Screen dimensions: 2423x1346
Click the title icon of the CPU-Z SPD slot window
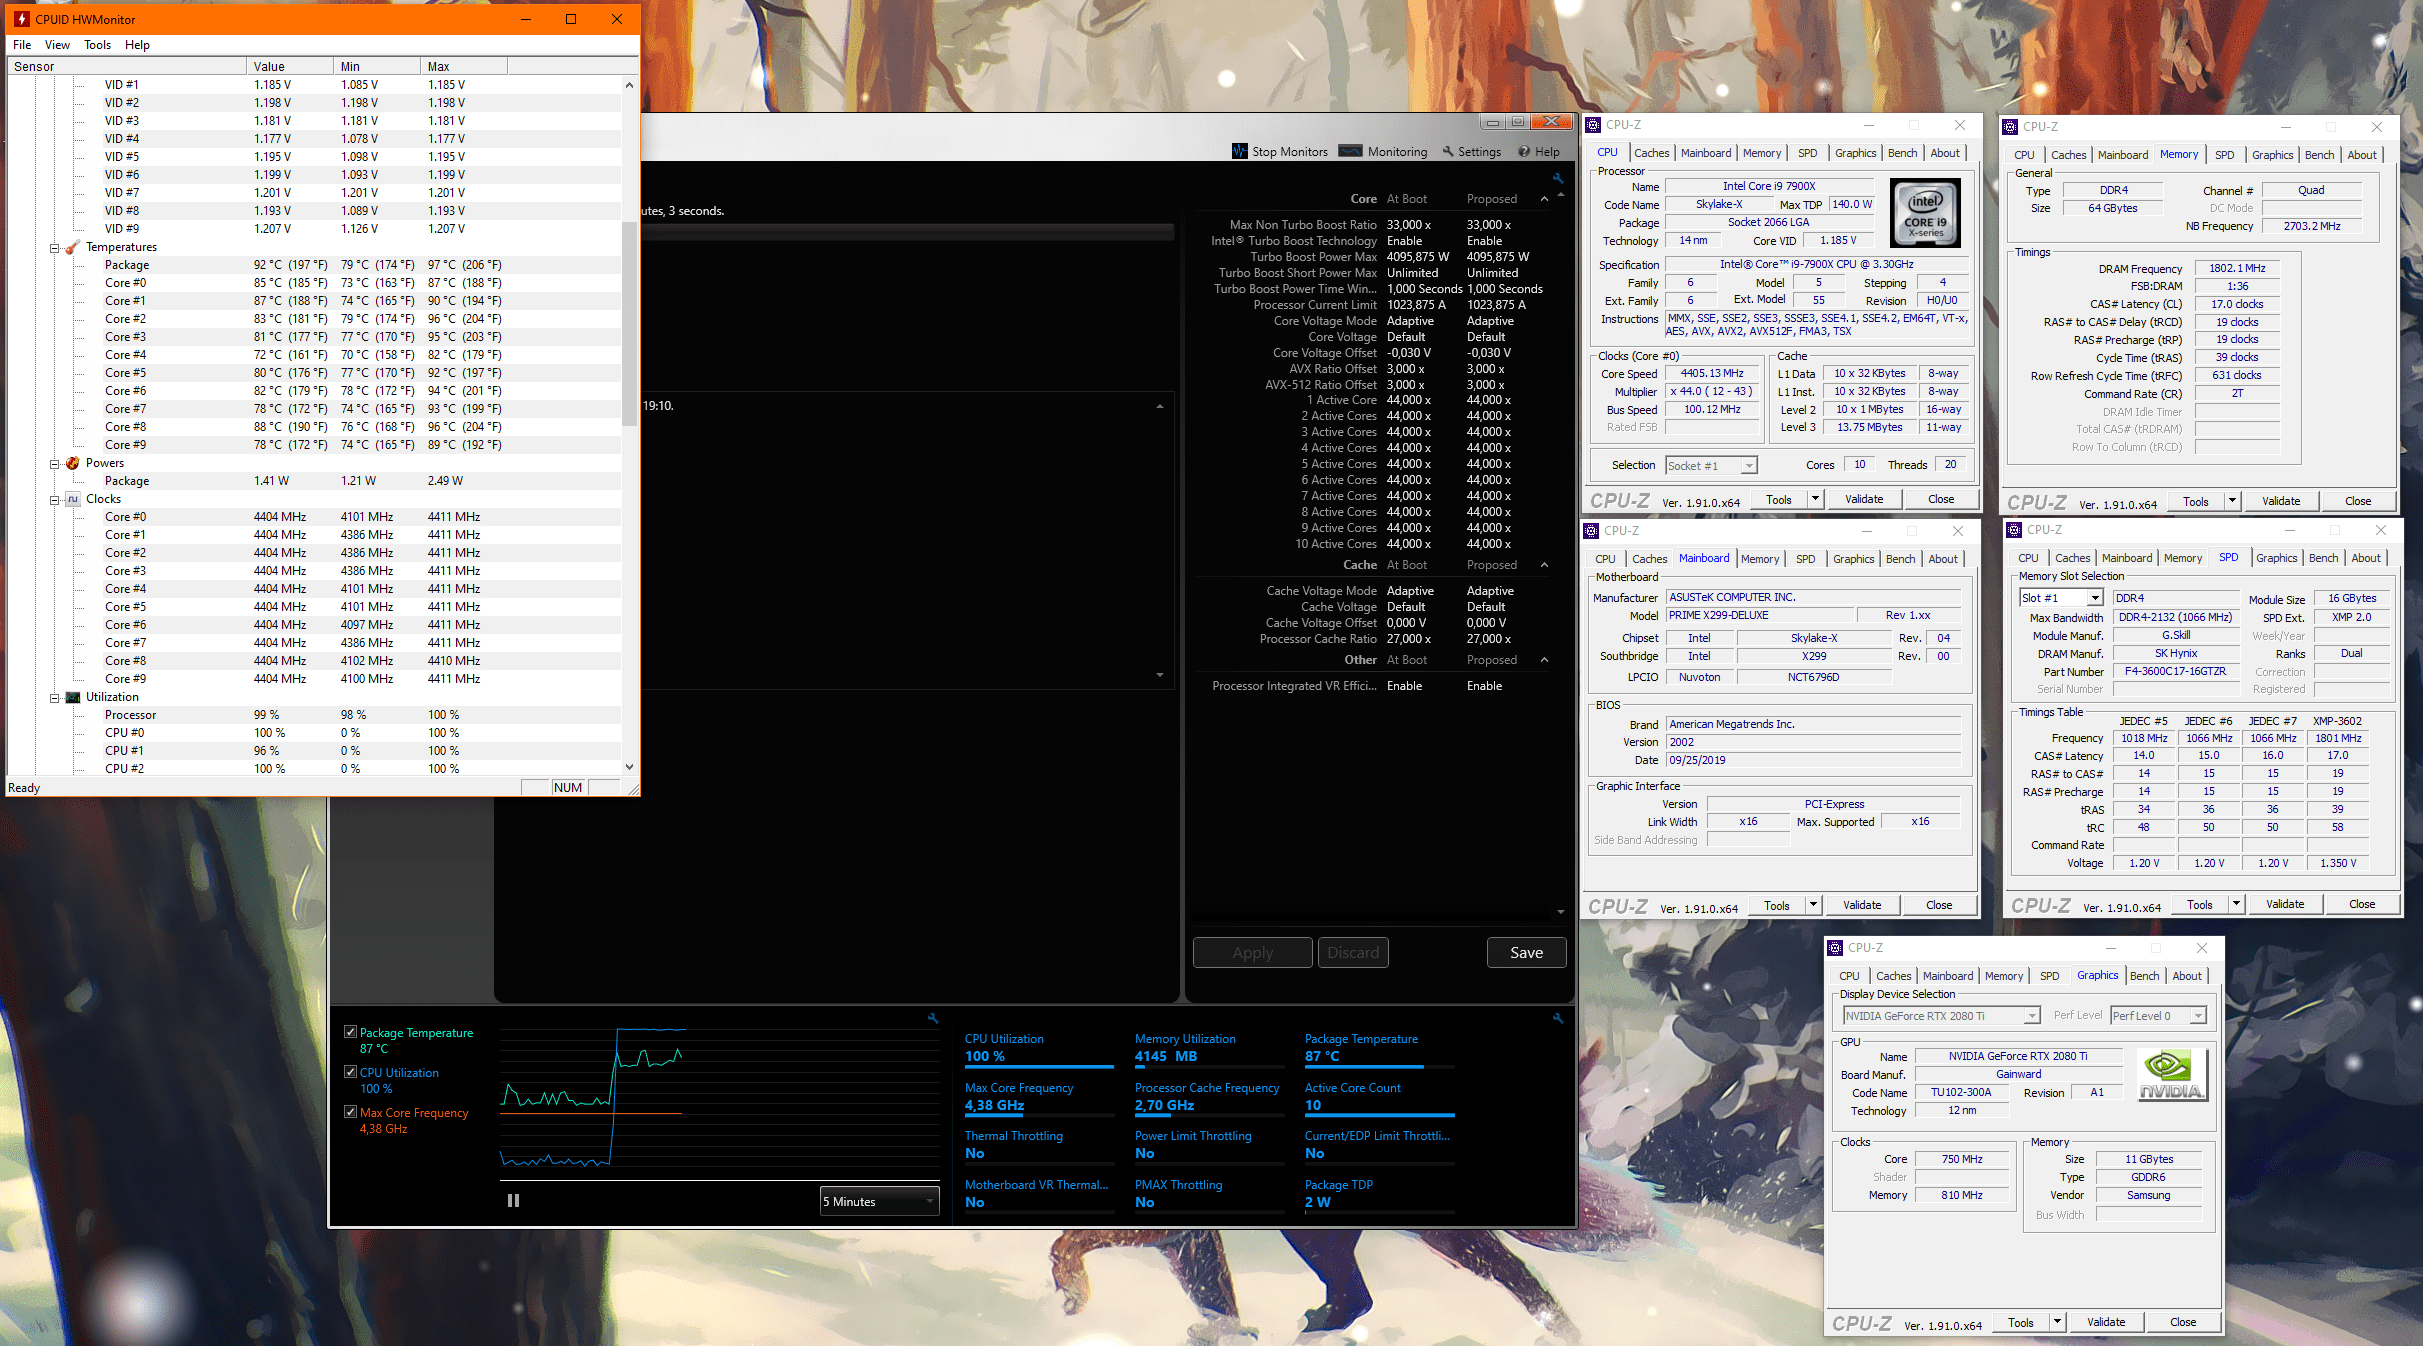click(2014, 530)
